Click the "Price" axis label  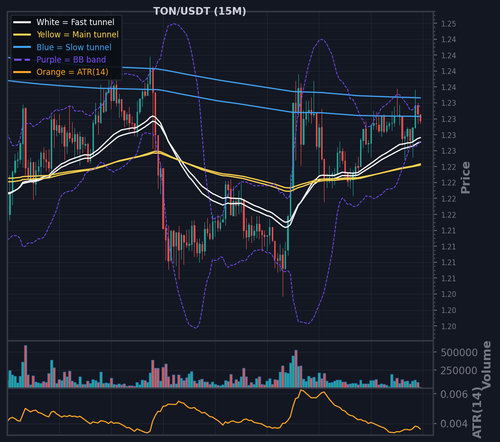[x=466, y=177]
